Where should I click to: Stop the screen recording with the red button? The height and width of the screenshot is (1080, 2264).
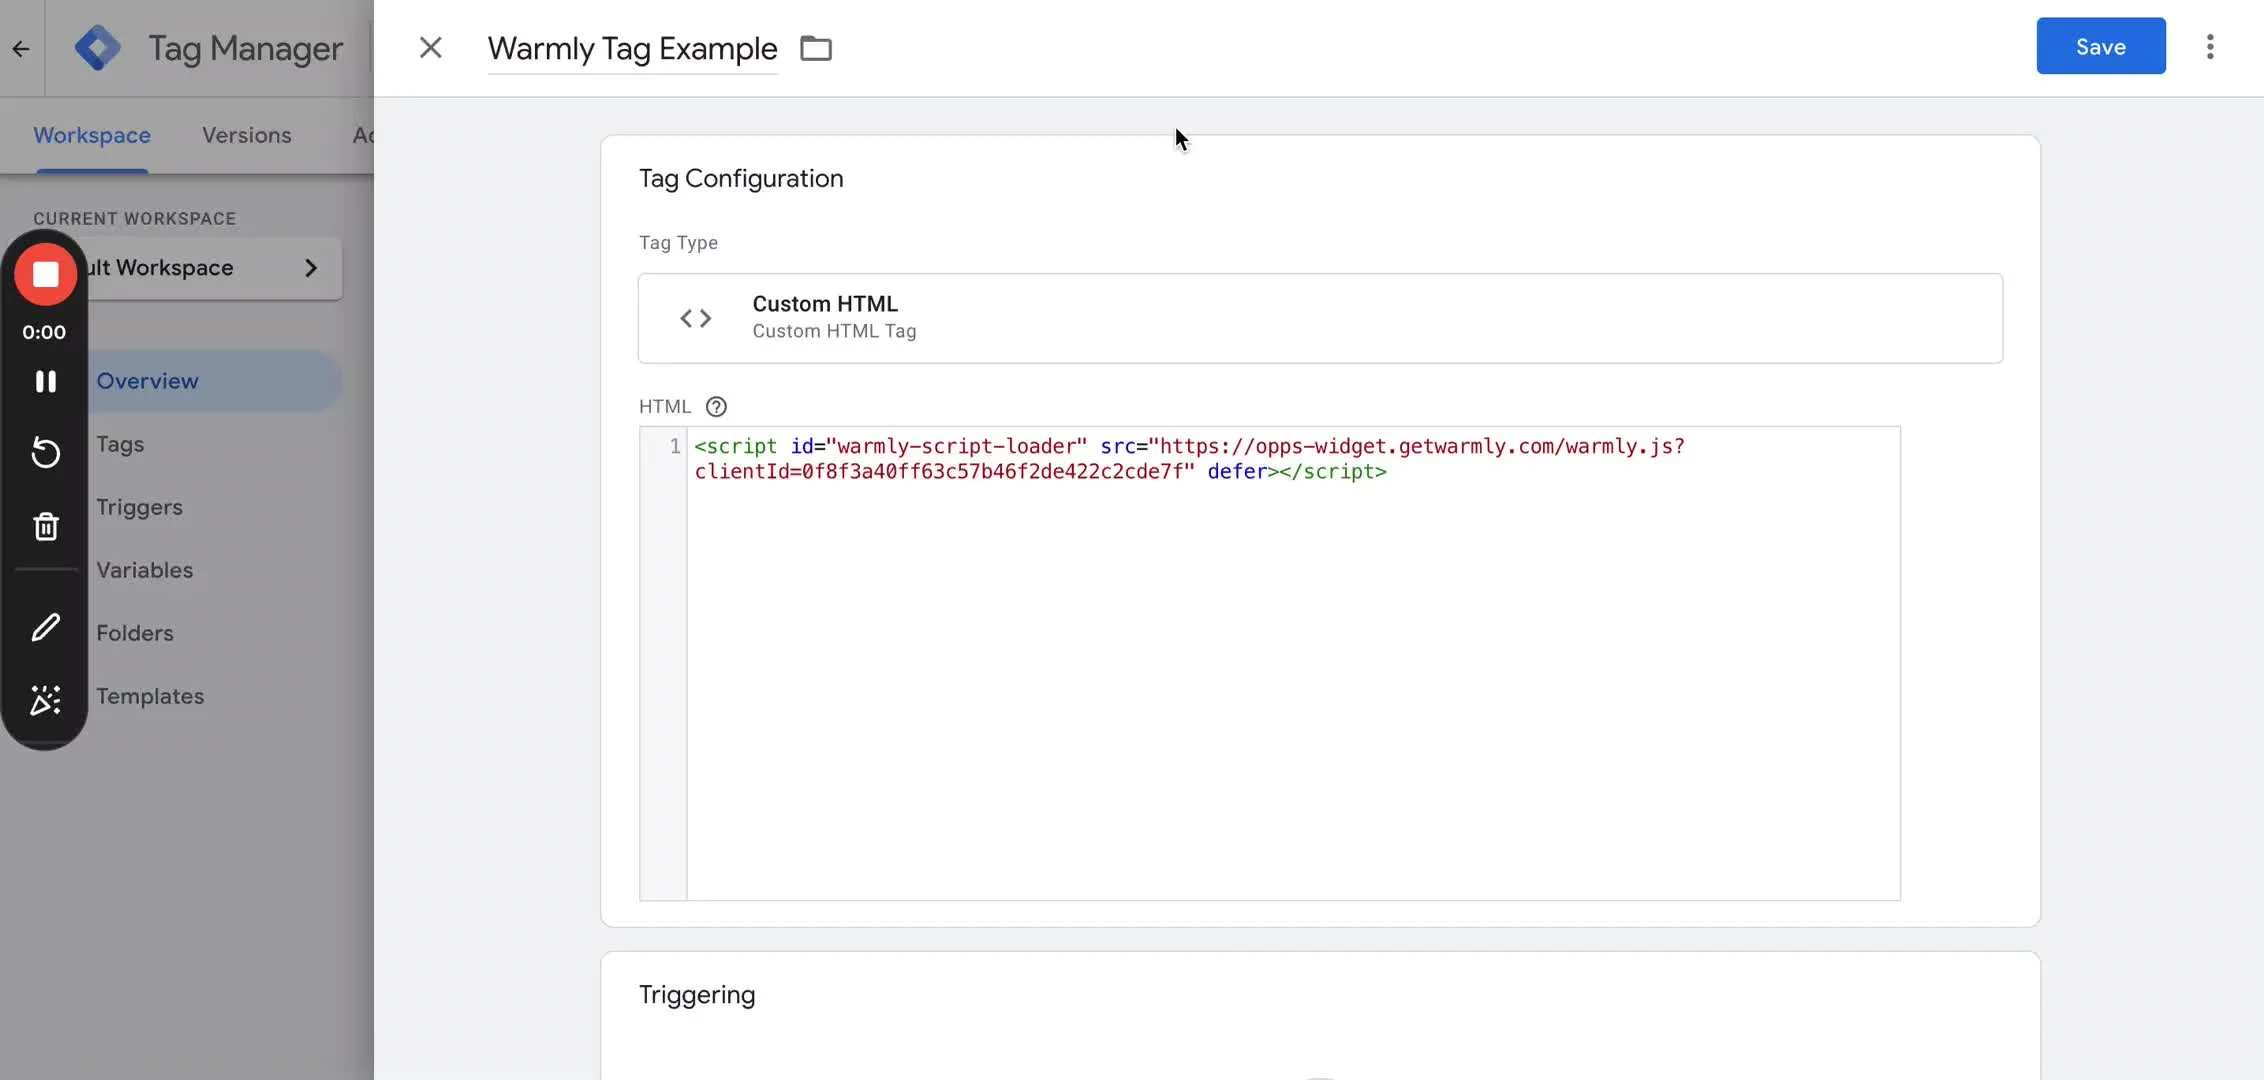45,274
